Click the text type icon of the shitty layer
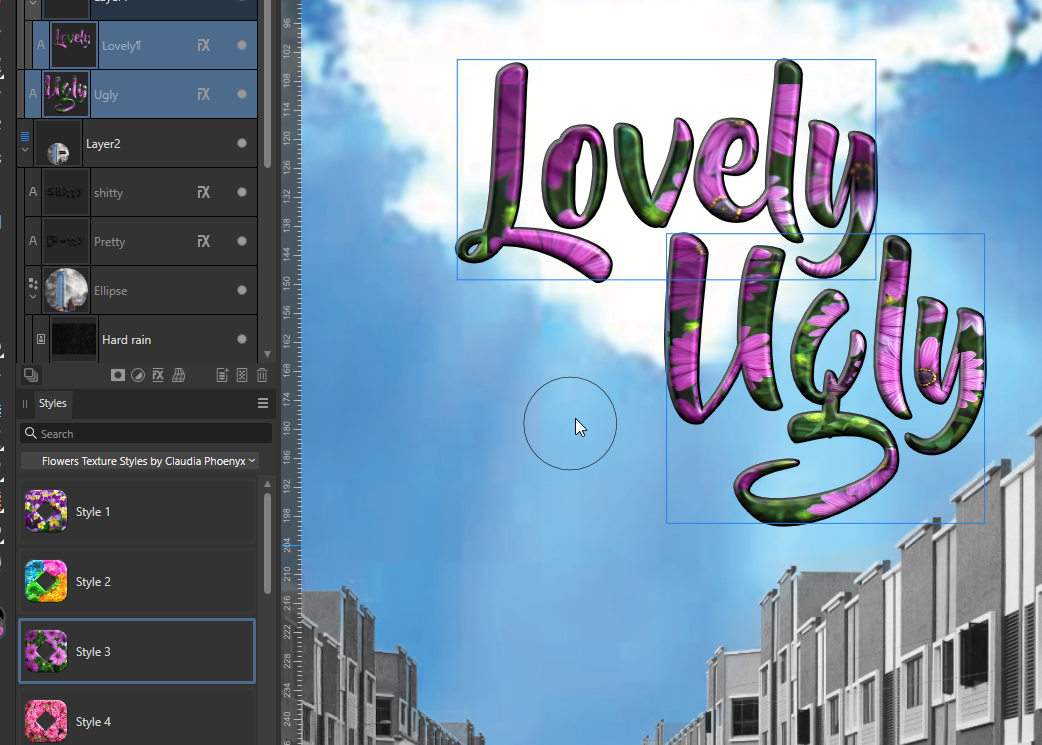The width and height of the screenshot is (1042, 745). 33,192
